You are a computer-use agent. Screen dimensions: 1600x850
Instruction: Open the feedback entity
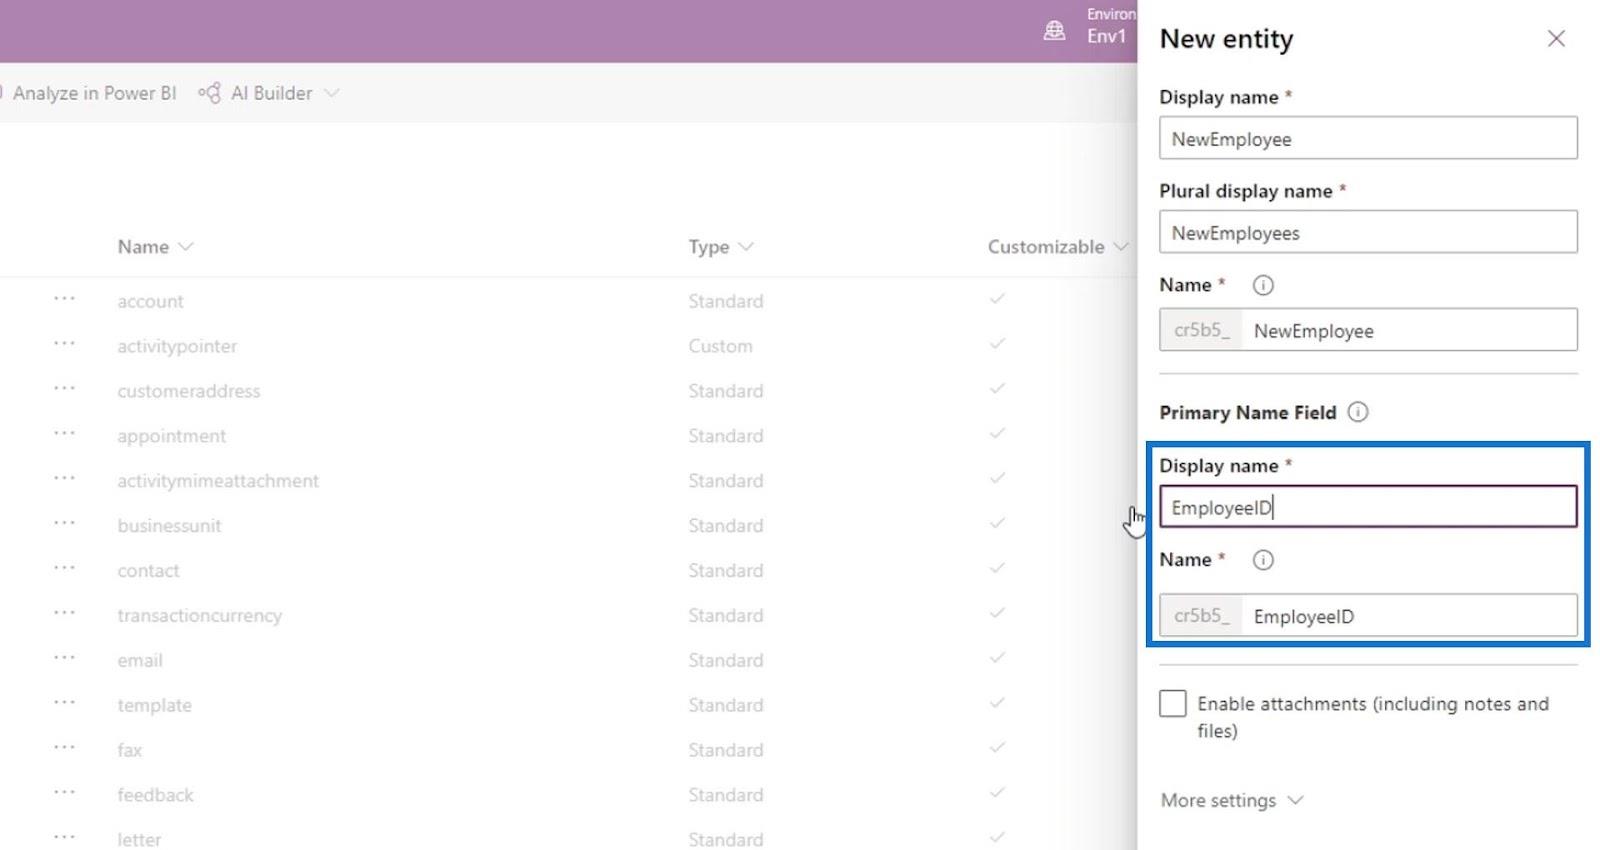(155, 795)
